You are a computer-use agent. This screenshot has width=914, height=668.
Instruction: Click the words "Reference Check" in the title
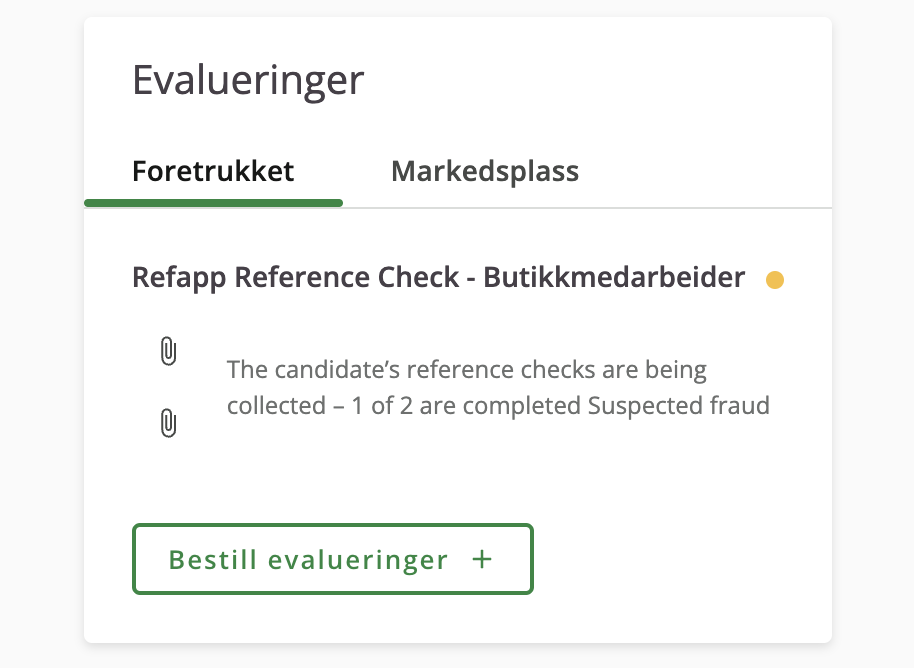pyautogui.click(x=346, y=277)
